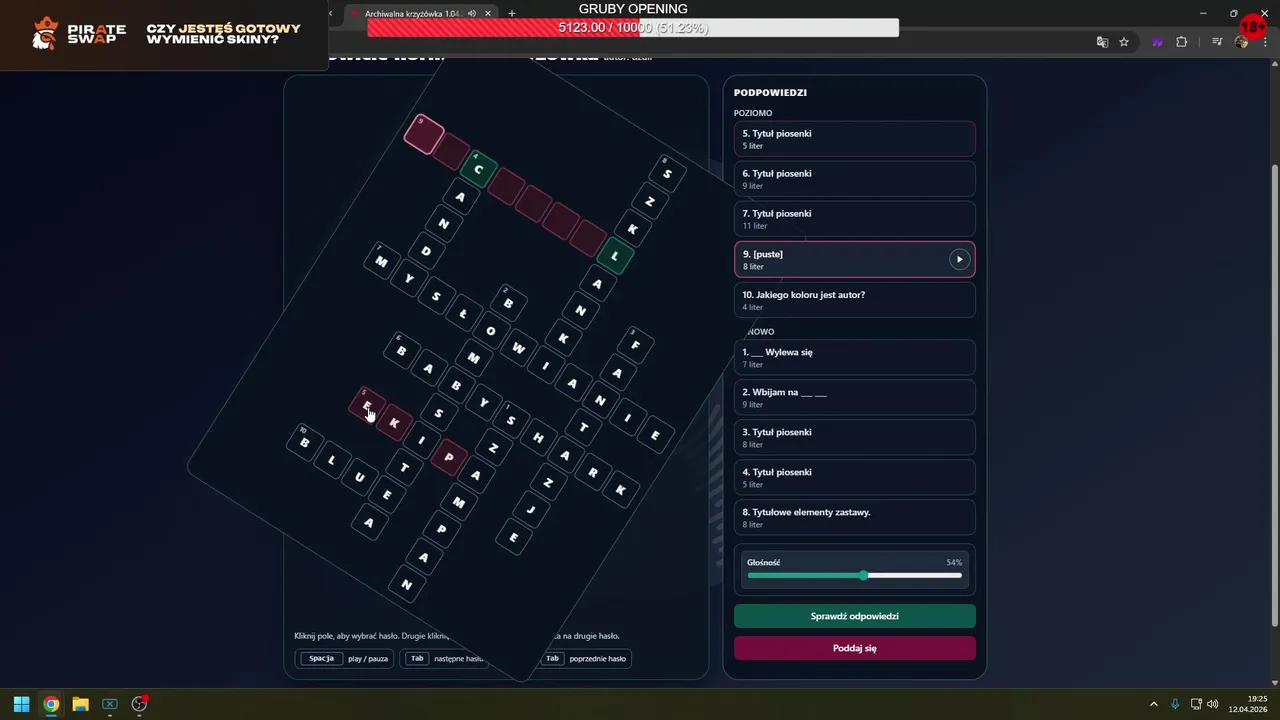Select clue 8. Tytułowe elementy zastawy
This screenshot has width=1280, height=720.
854,517
